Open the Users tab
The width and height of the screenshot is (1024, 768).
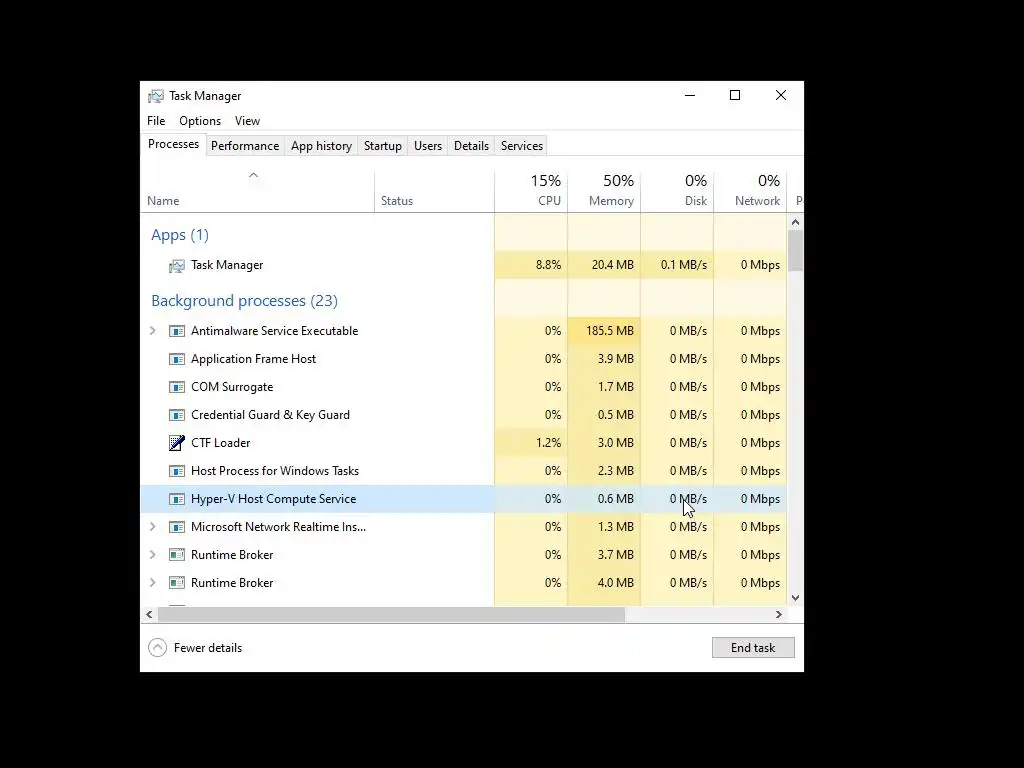tap(428, 146)
